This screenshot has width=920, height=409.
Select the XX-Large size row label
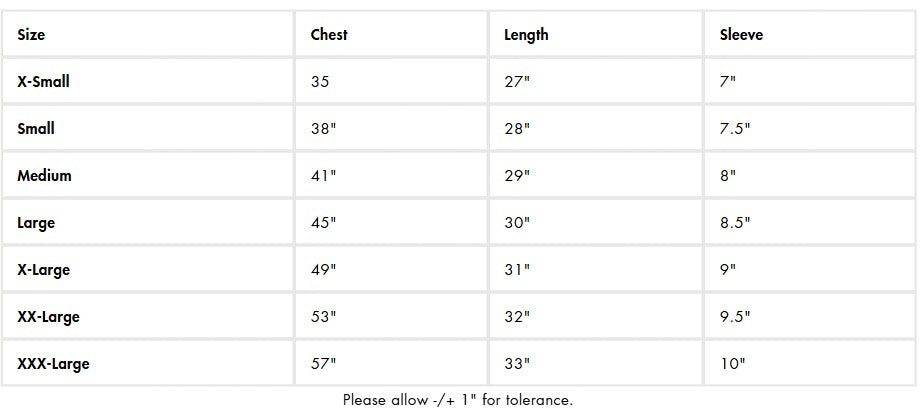pyautogui.click(x=48, y=317)
